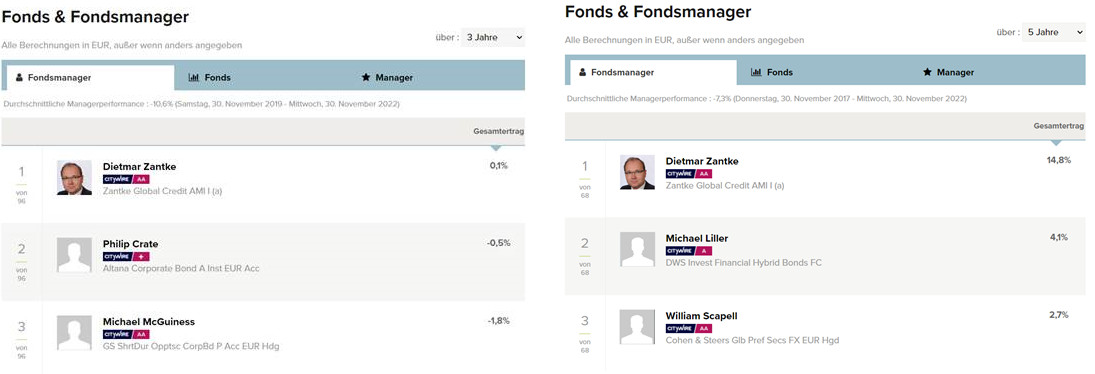Open Michael McGuiness manager profile link

[x=149, y=322]
